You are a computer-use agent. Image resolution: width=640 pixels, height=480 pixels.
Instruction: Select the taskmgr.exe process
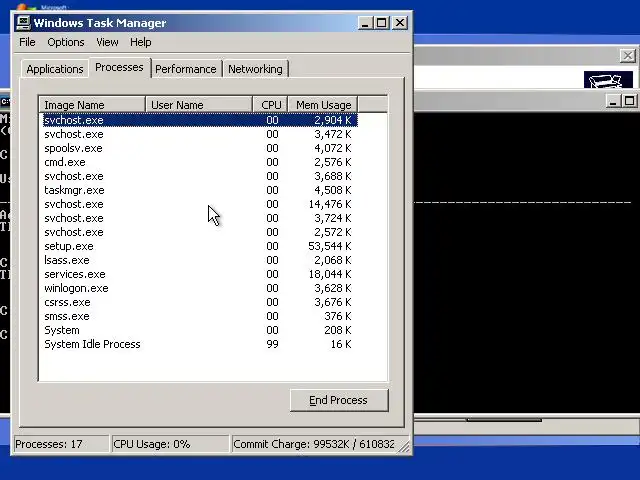click(200, 190)
